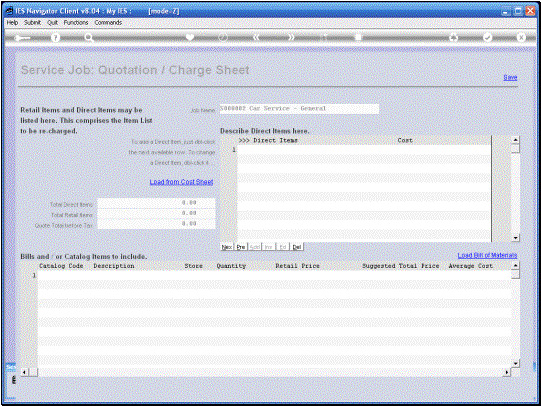The image size is (541, 406).
Task: Click the checkmark submit icon in toolbar
Action: [487, 37]
